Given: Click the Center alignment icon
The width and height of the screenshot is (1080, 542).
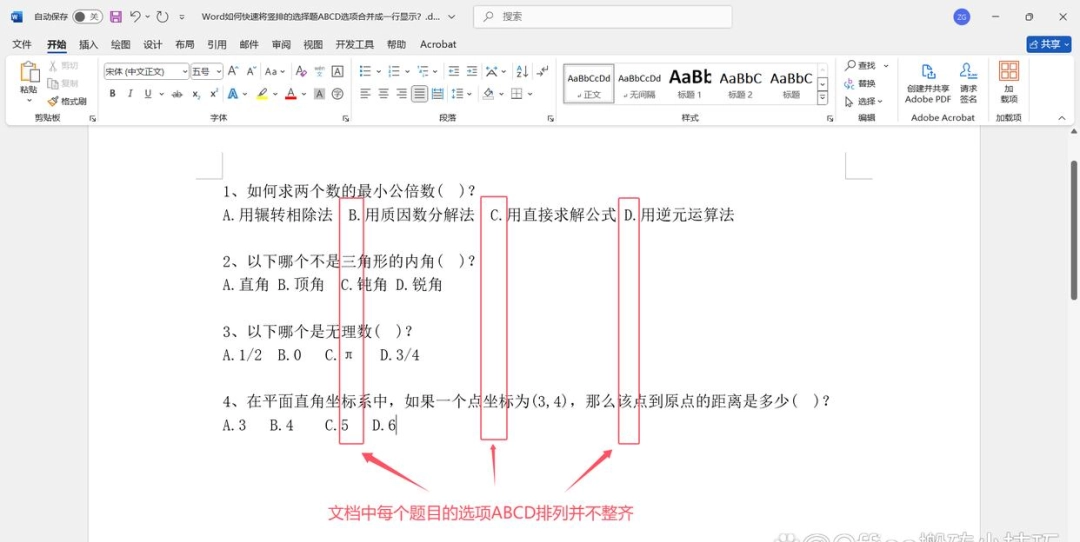Looking at the screenshot, I should pos(384,94).
